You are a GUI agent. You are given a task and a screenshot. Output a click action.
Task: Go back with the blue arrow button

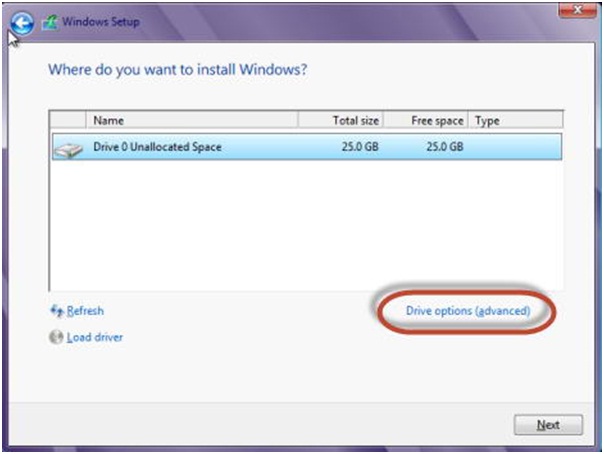point(22,23)
